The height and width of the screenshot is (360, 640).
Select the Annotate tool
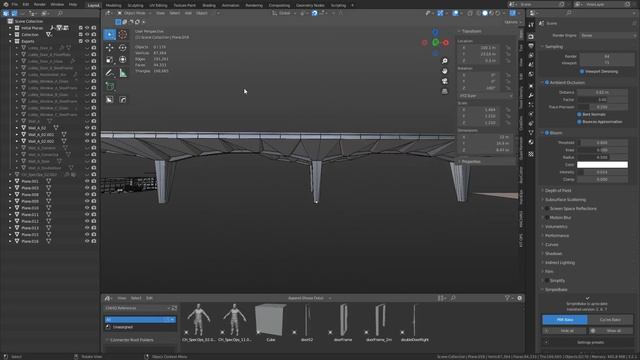(x=110, y=73)
